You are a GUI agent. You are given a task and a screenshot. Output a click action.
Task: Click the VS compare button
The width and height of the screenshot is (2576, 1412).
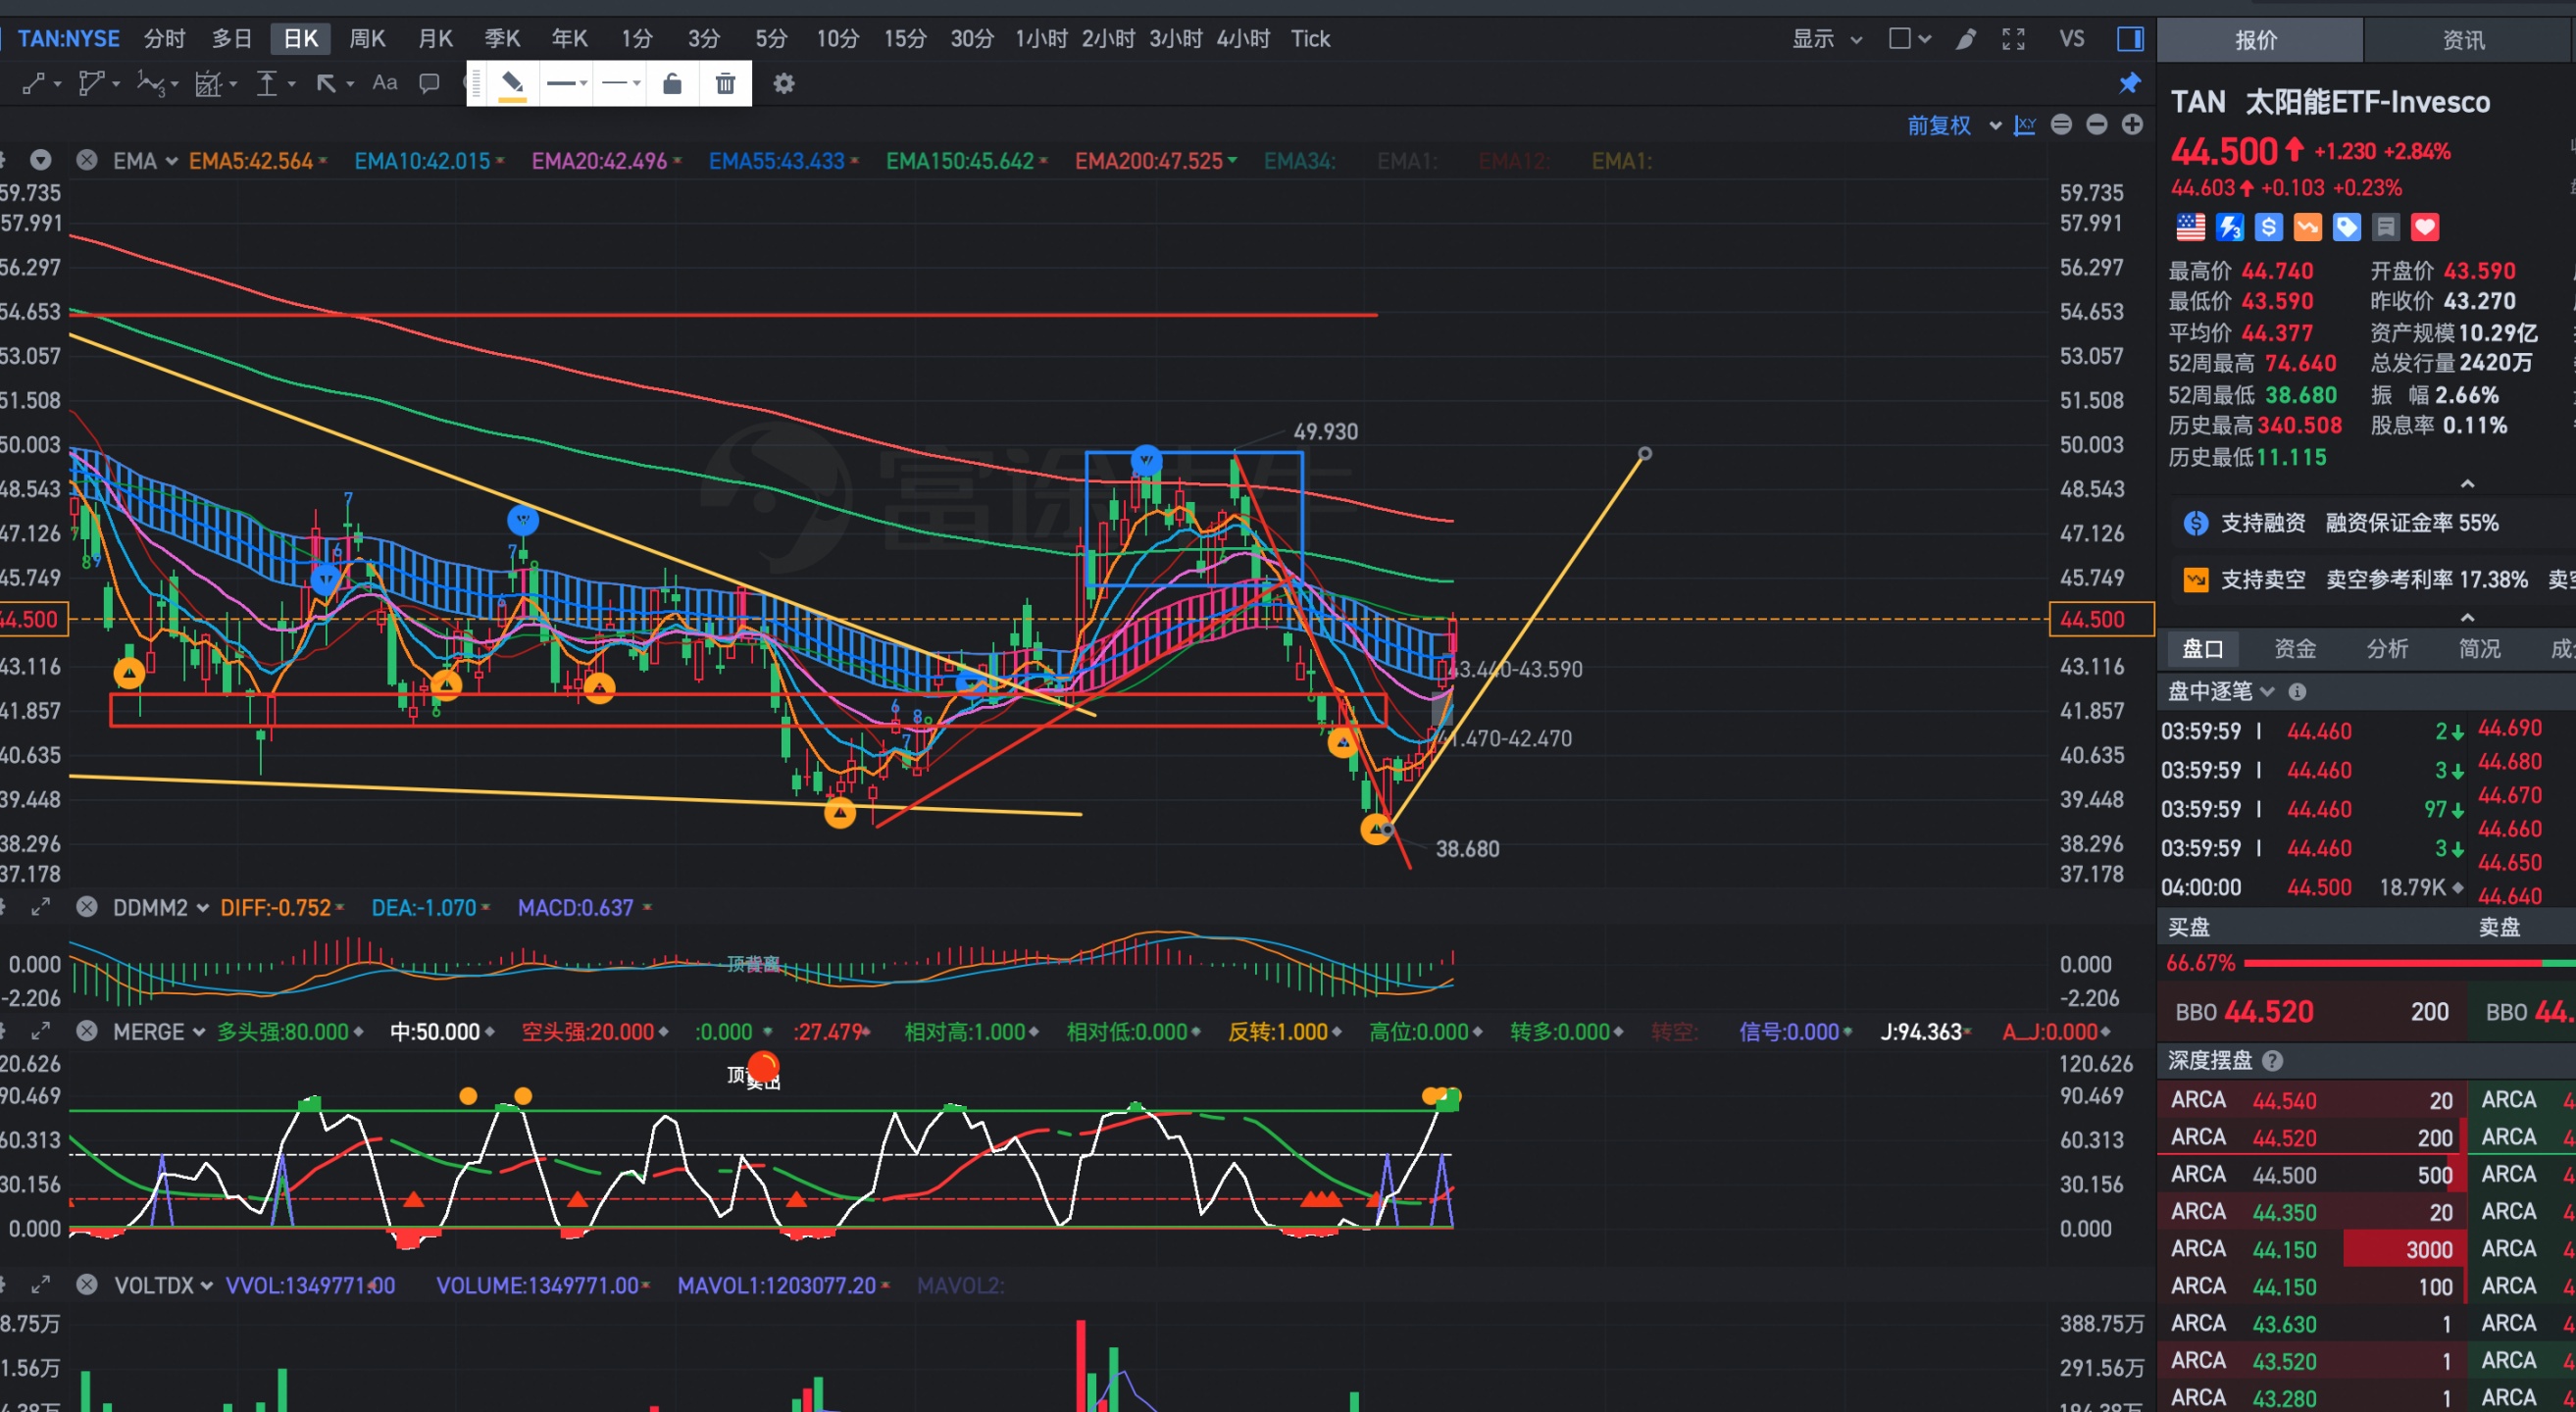tap(2072, 39)
